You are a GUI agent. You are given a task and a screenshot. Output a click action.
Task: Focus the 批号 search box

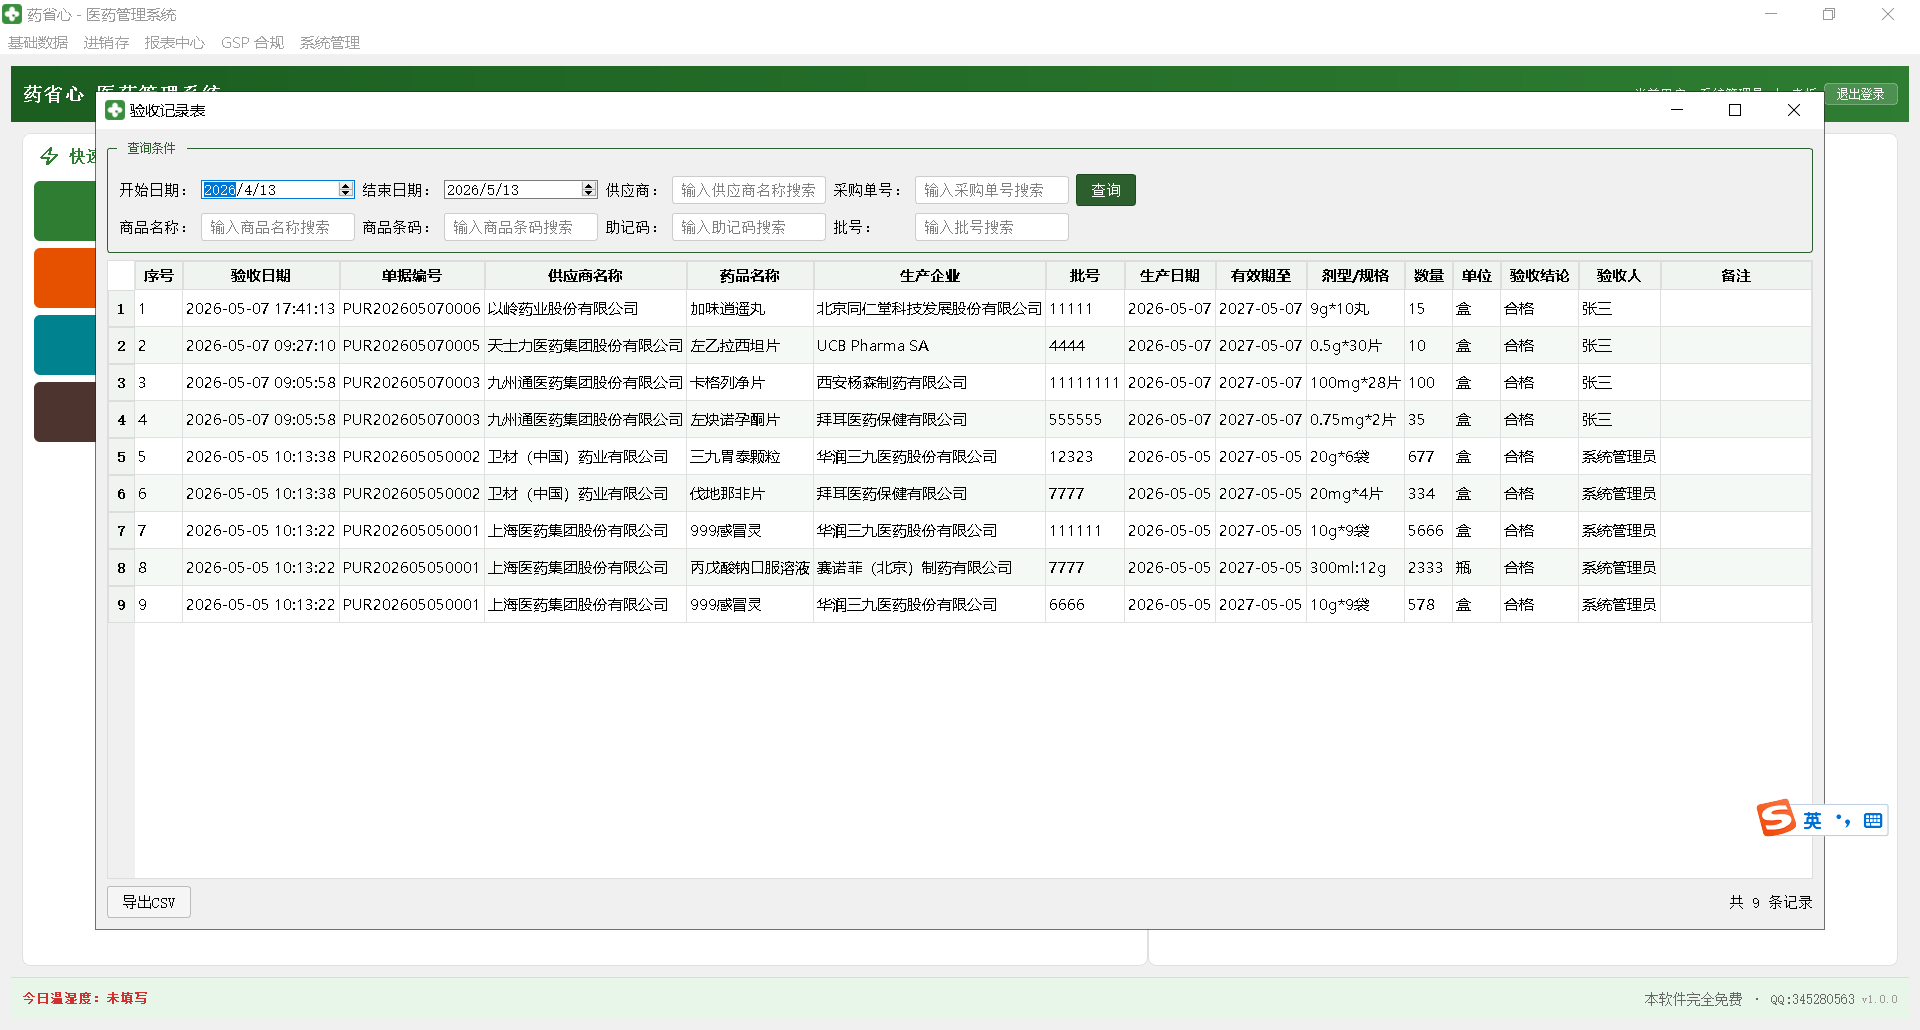(x=991, y=227)
